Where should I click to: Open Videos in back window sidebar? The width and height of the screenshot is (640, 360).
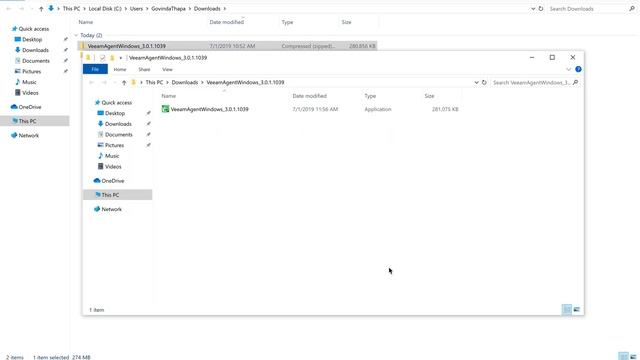[30, 93]
